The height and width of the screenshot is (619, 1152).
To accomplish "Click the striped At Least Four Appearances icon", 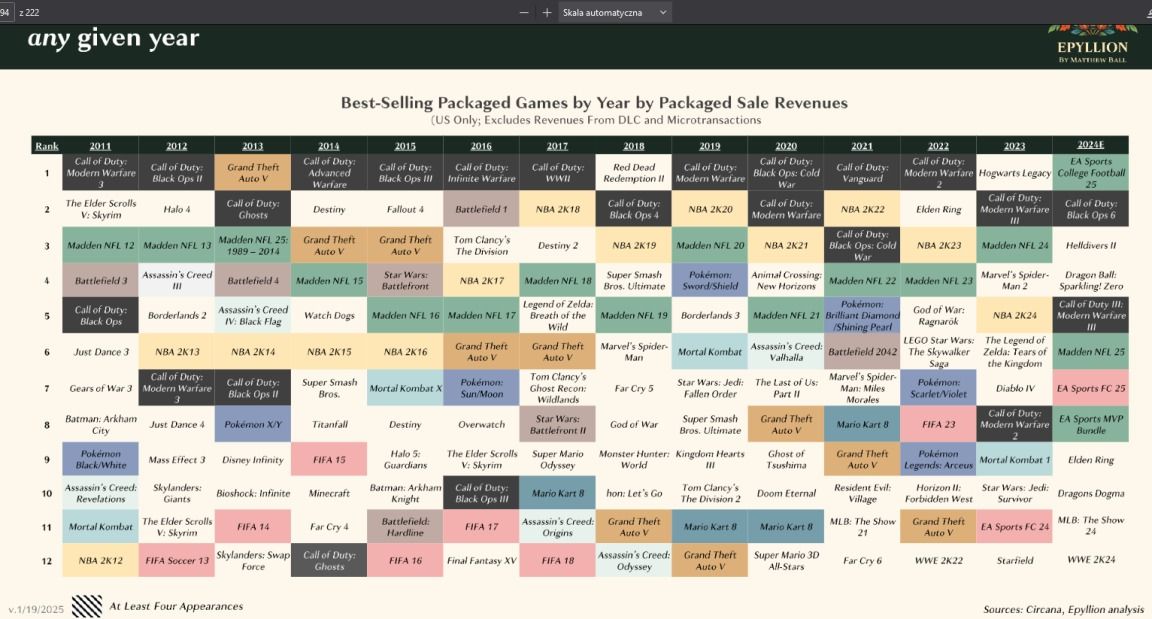I will click(87, 605).
